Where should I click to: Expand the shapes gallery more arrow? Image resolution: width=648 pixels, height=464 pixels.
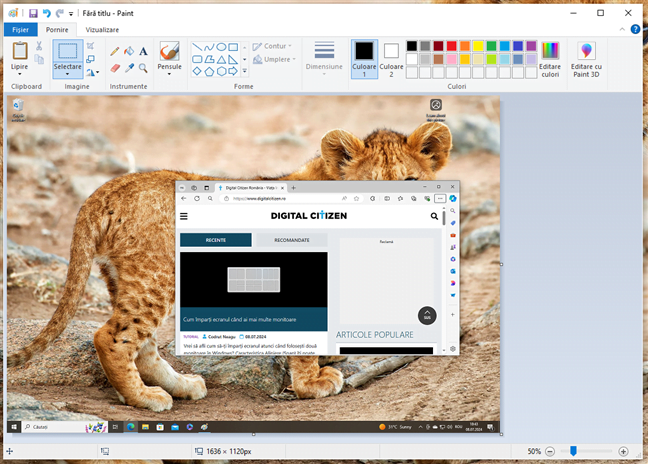coord(245,71)
